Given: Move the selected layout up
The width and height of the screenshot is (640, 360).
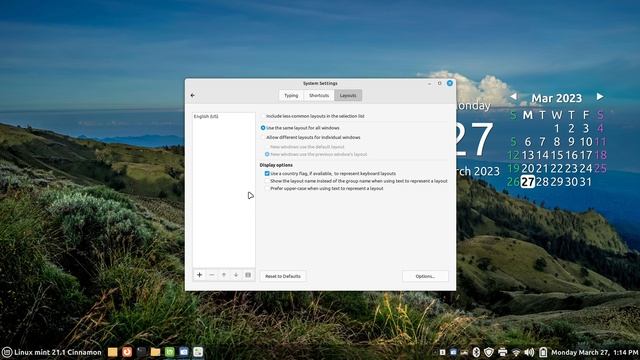Looking at the screenshot, I should pyautogui.click(x=224, y=275).
